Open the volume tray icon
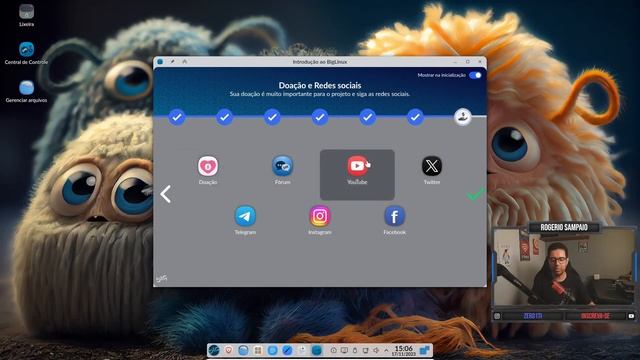640x360 pixels. tap(376, 350)
